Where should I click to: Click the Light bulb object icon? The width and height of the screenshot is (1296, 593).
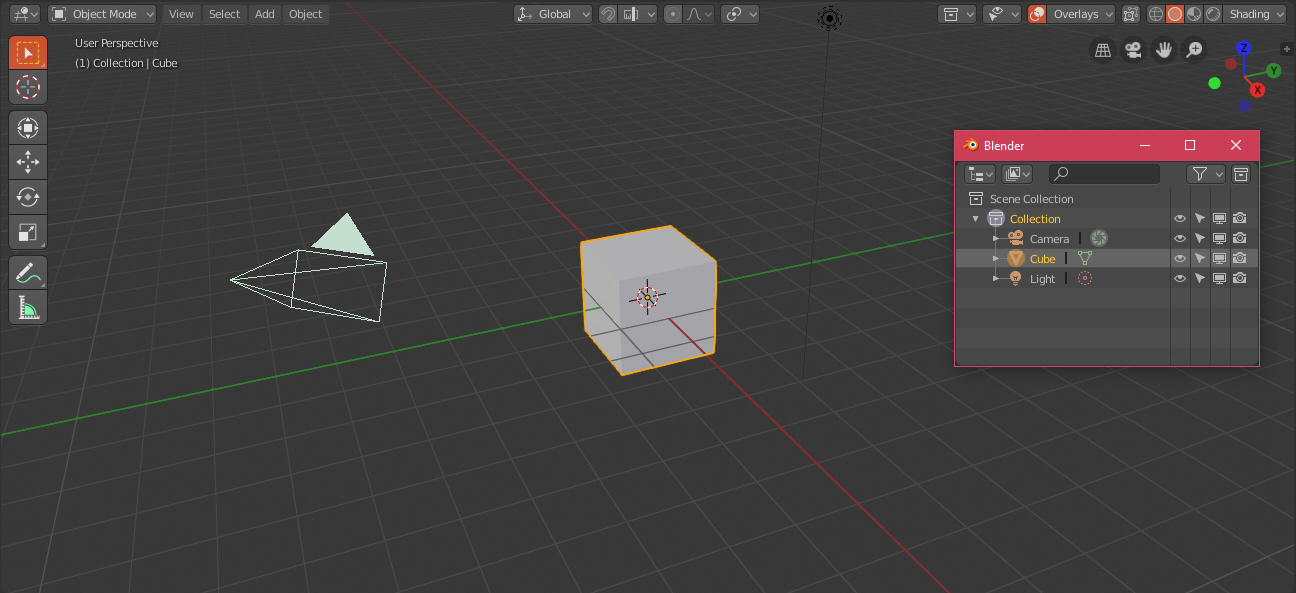(1016, 278)
